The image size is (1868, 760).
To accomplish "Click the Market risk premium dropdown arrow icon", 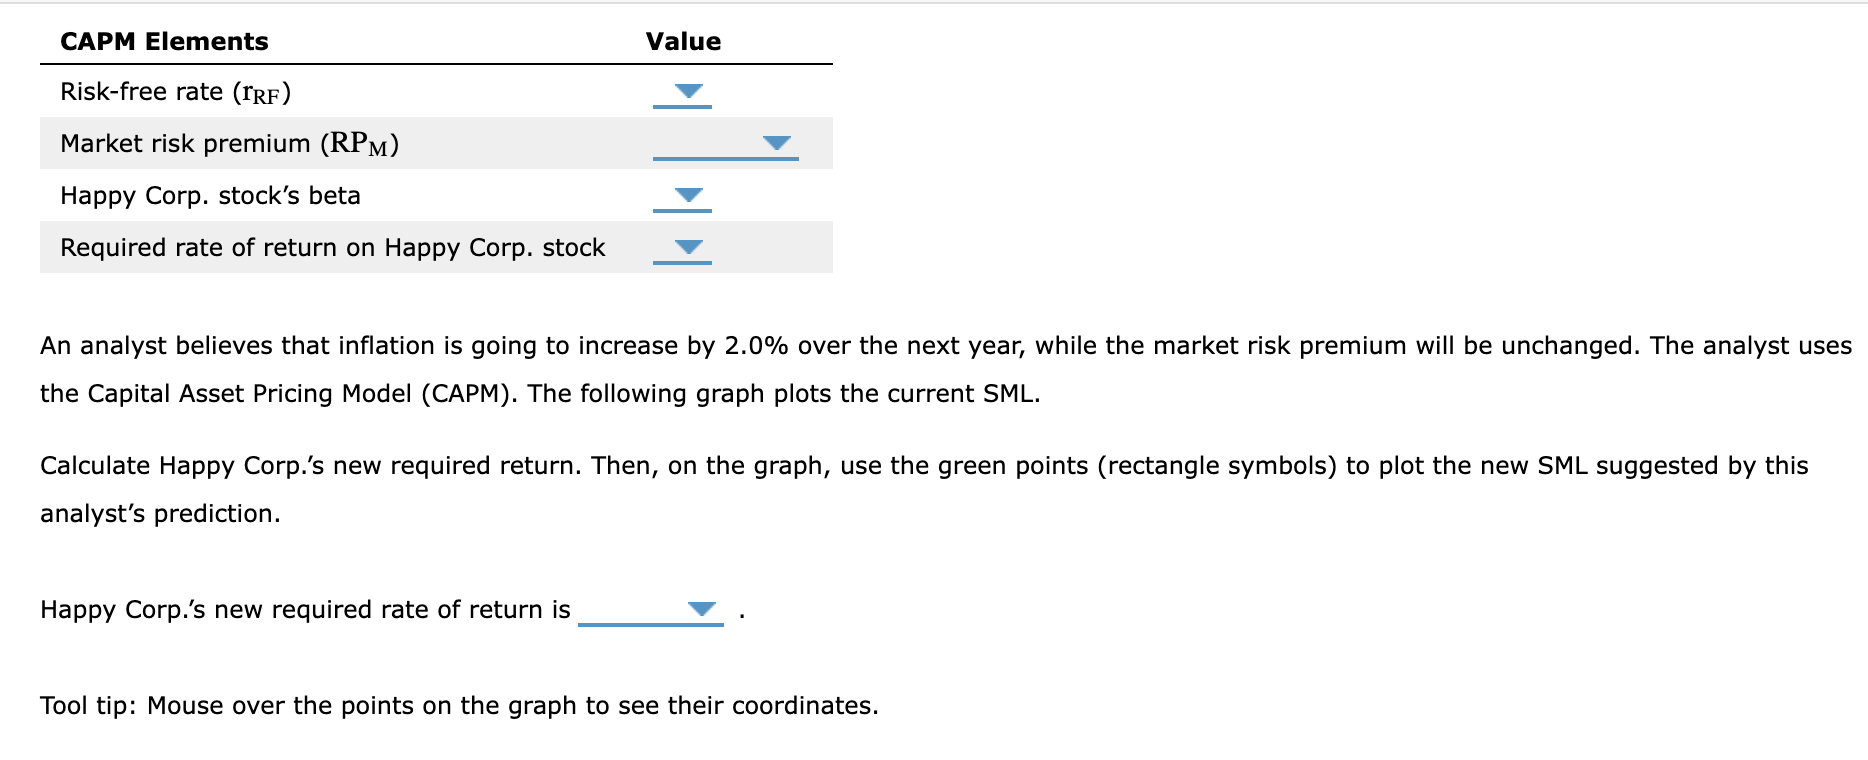I will tap(777, 142).
